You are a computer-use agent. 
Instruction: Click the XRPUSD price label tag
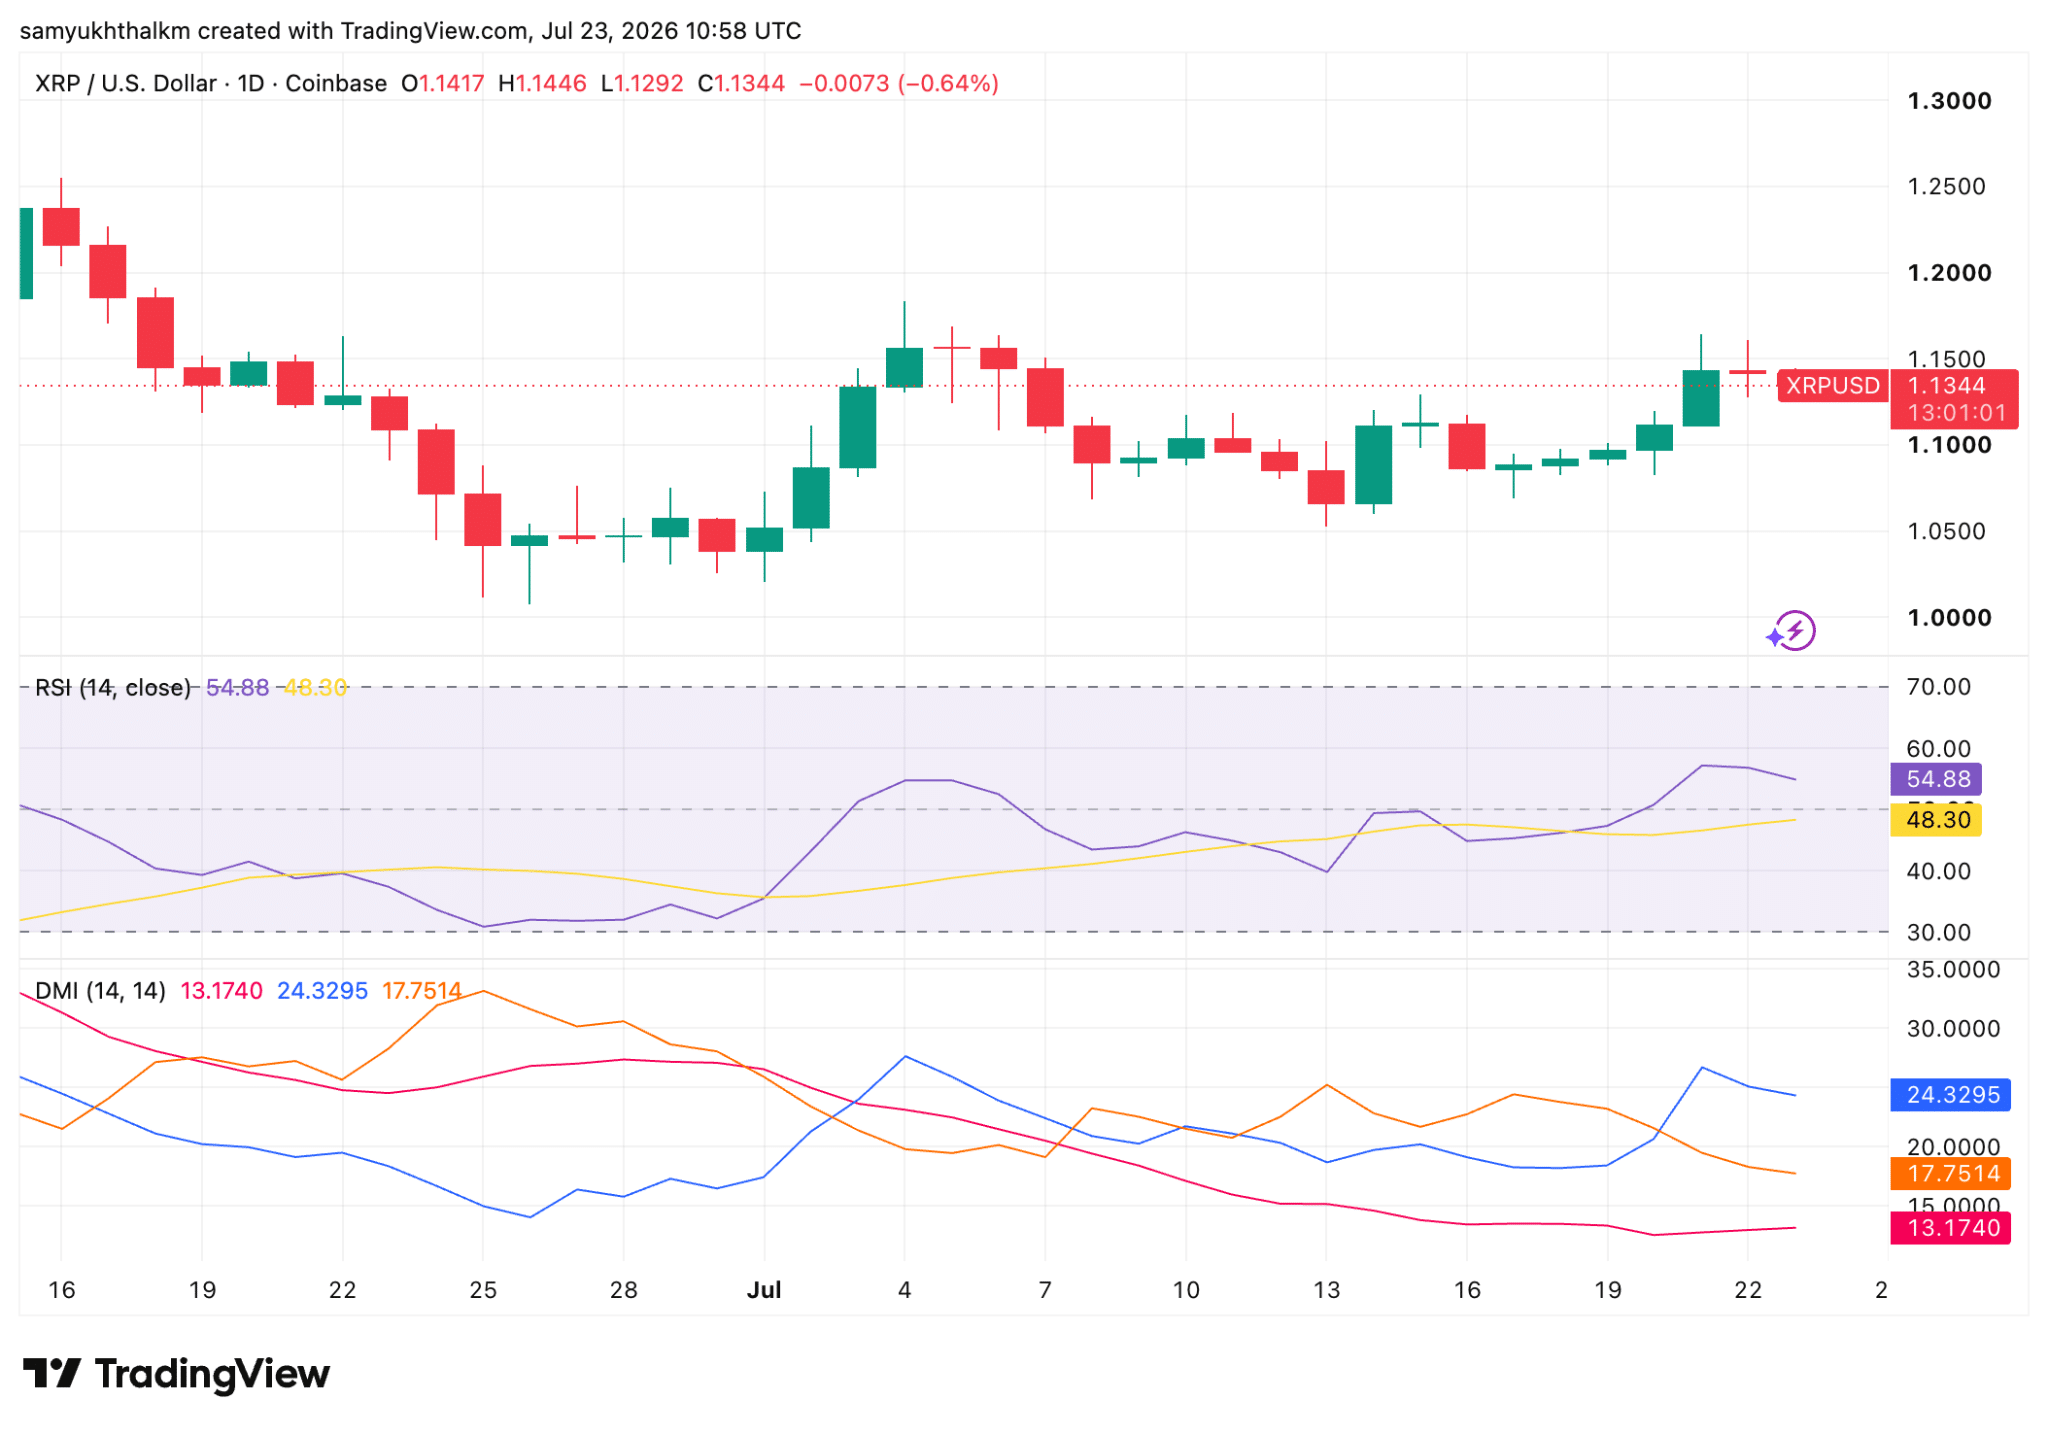(1832, 386)
